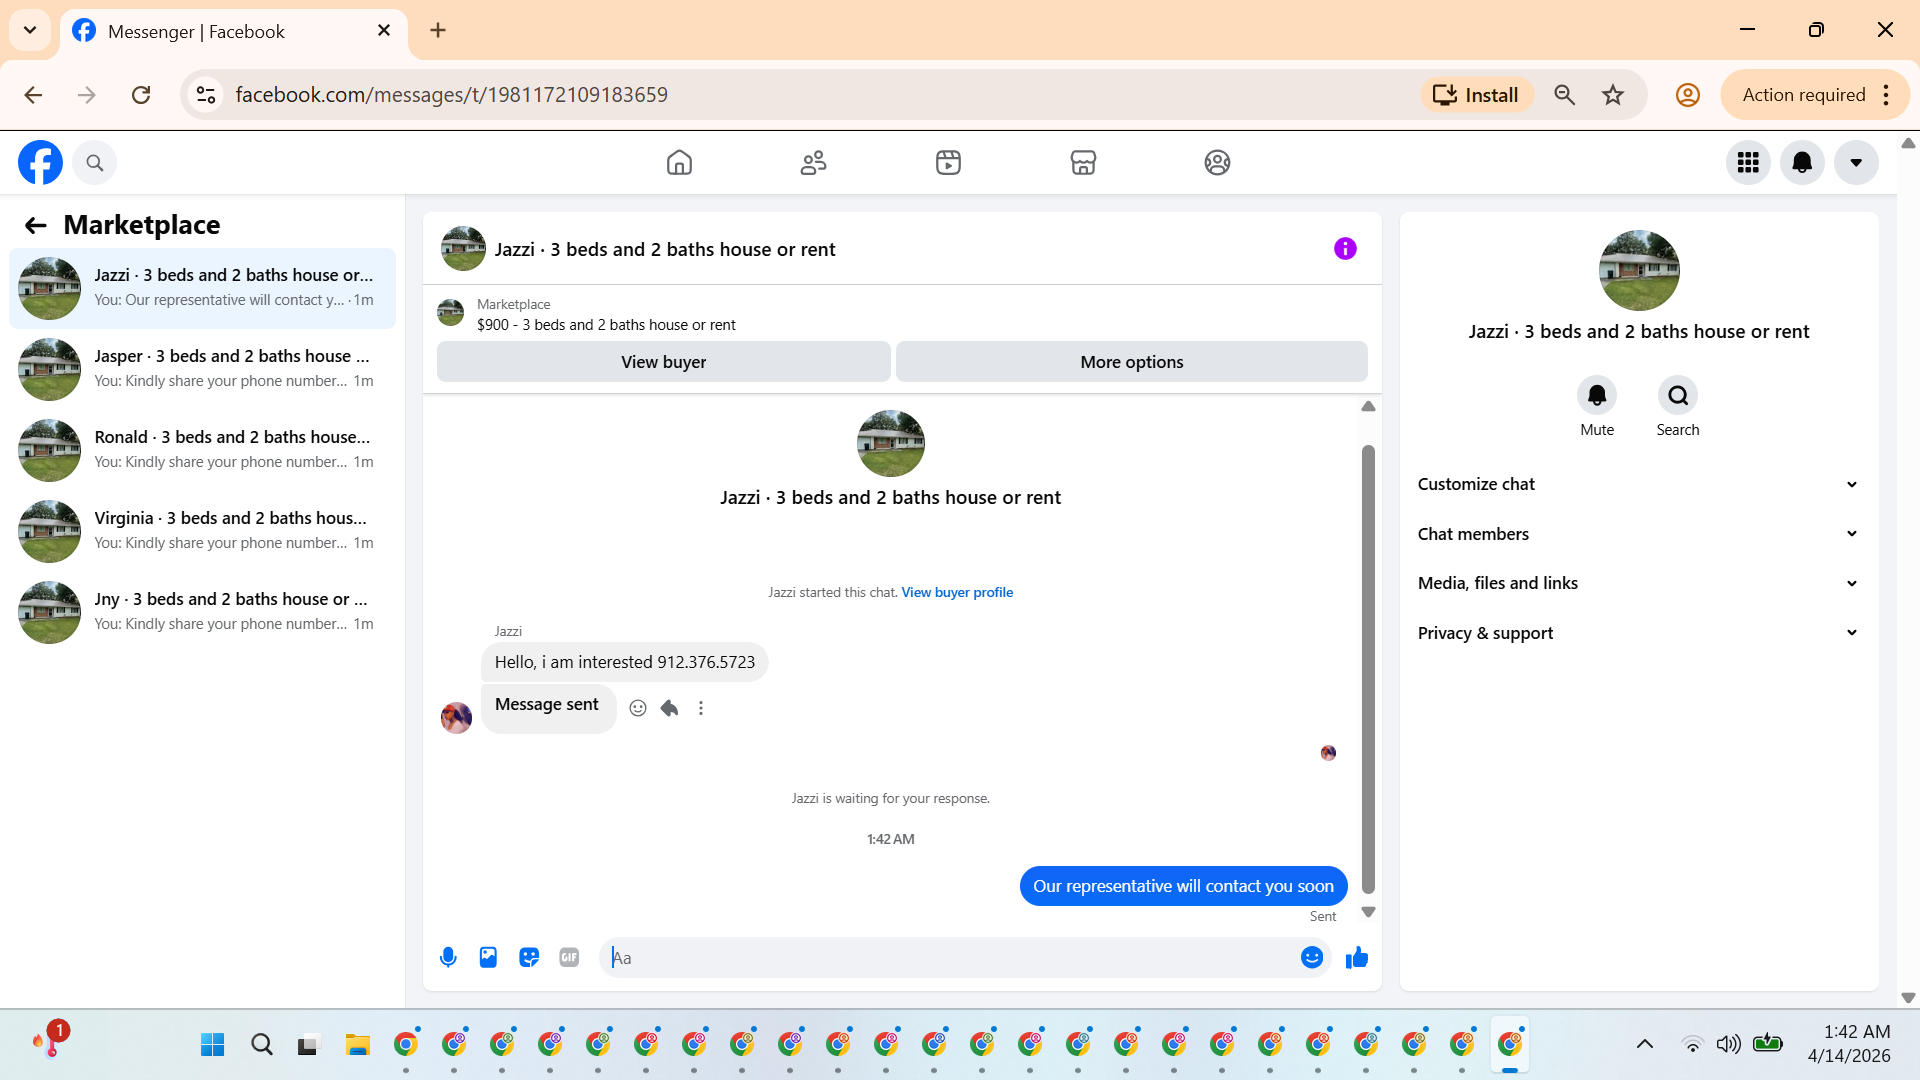Expand the Chat members section
The width and height of the screenshot is (1920, 1080).
(1638, 534)
